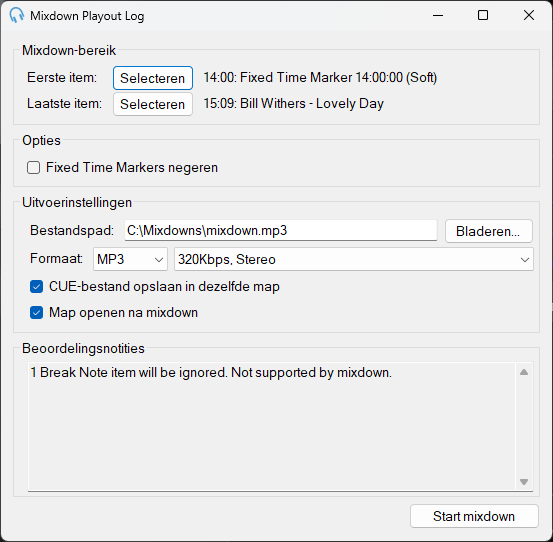Click the Start mixdown button
Screen dimensions: 553x542
[474, 516]
